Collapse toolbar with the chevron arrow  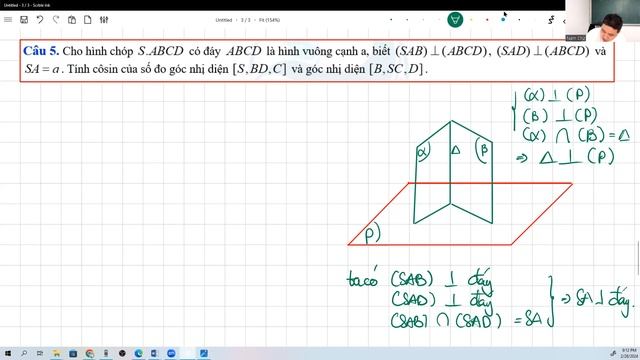click(564, 20)
